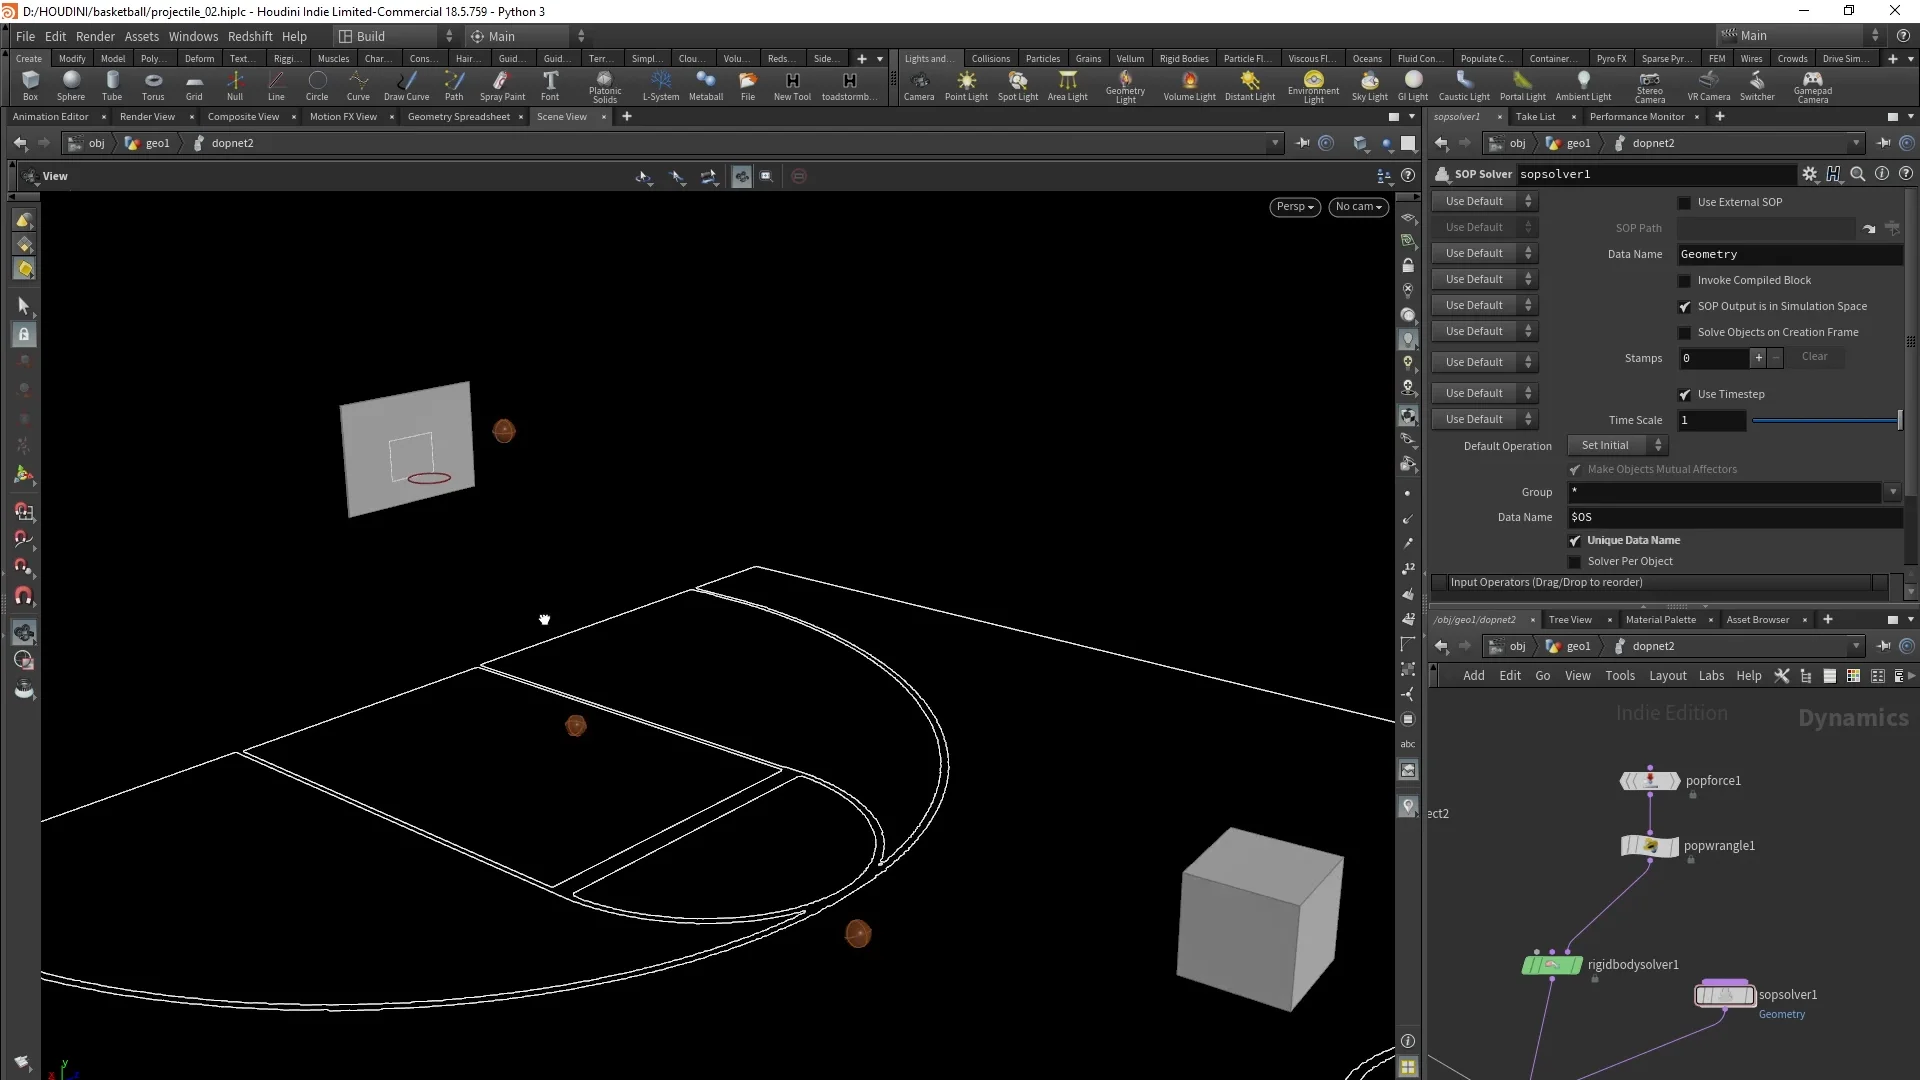The image size is (1920, 1080).
Task: Click the rigidbodysolver1 node icon
Action: [x=1552, y=965]
